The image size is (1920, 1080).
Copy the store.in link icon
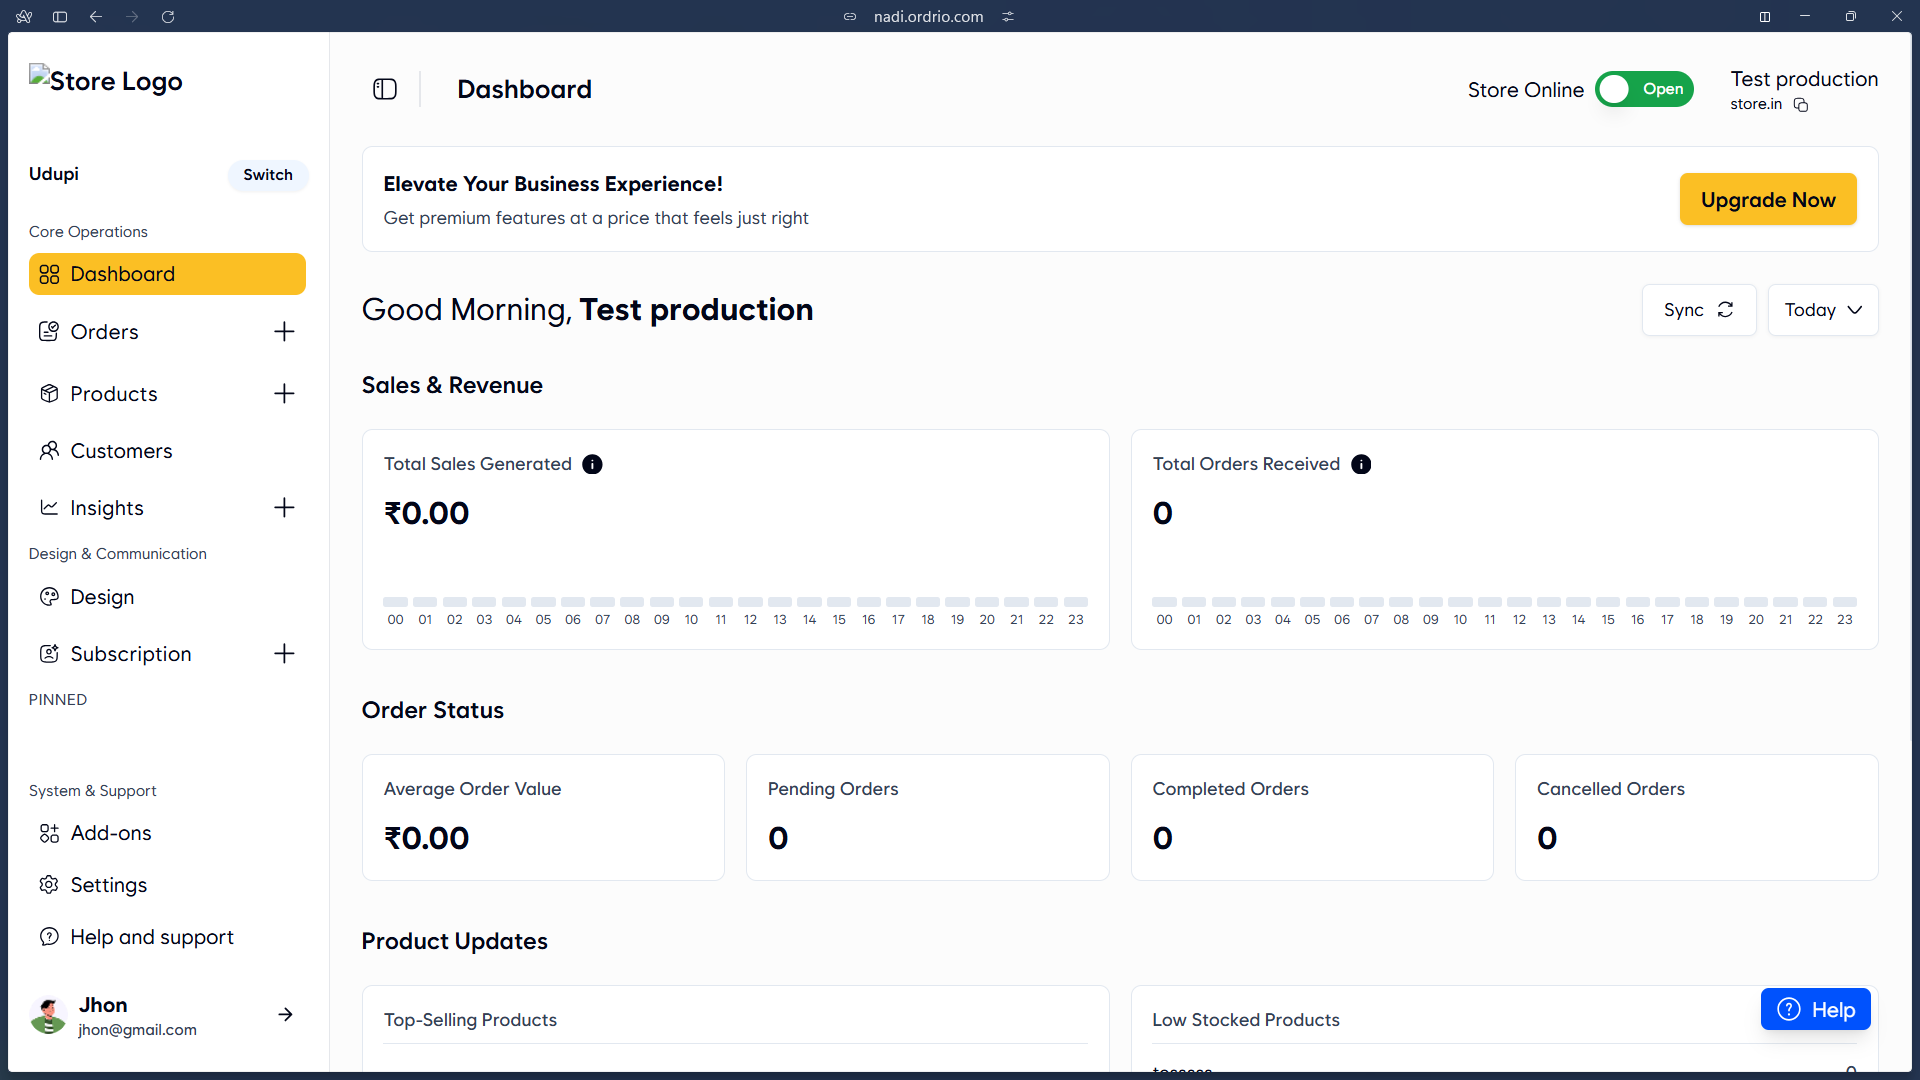pos(1801,105)
